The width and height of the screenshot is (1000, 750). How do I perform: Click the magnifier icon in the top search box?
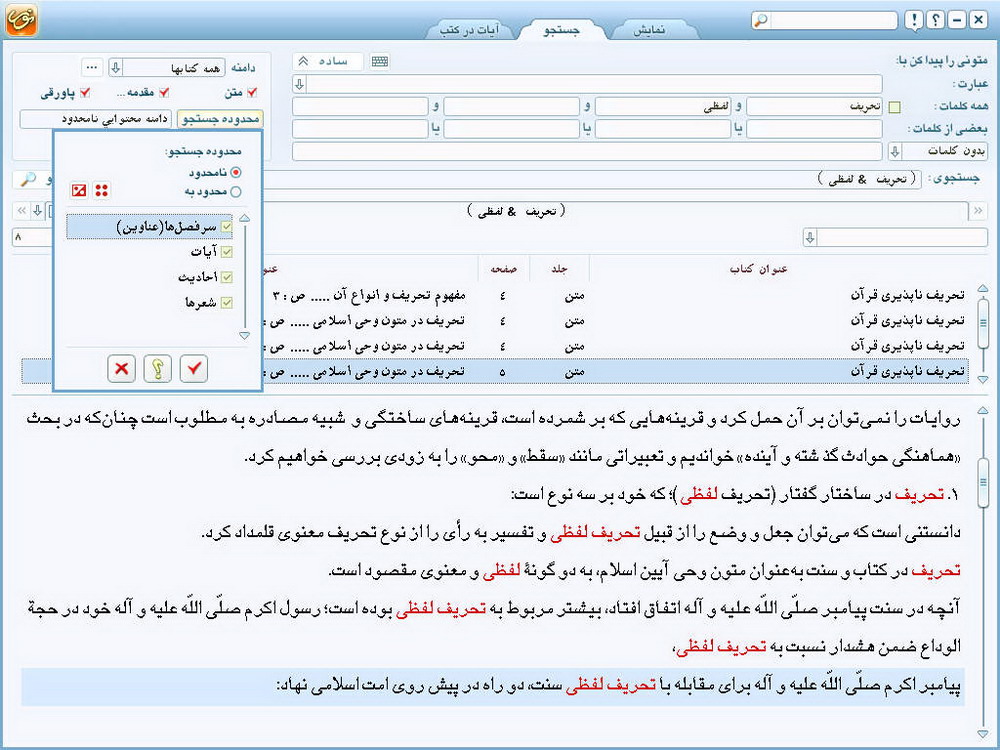(761, 20)
